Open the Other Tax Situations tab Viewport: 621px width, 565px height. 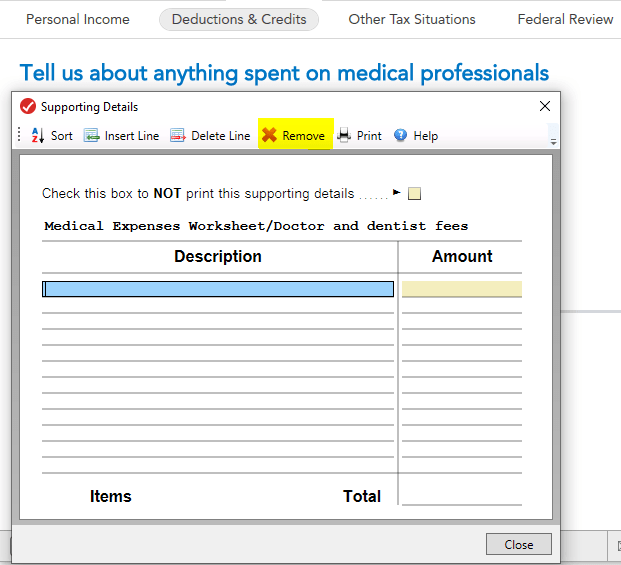(x=412, y=19)
